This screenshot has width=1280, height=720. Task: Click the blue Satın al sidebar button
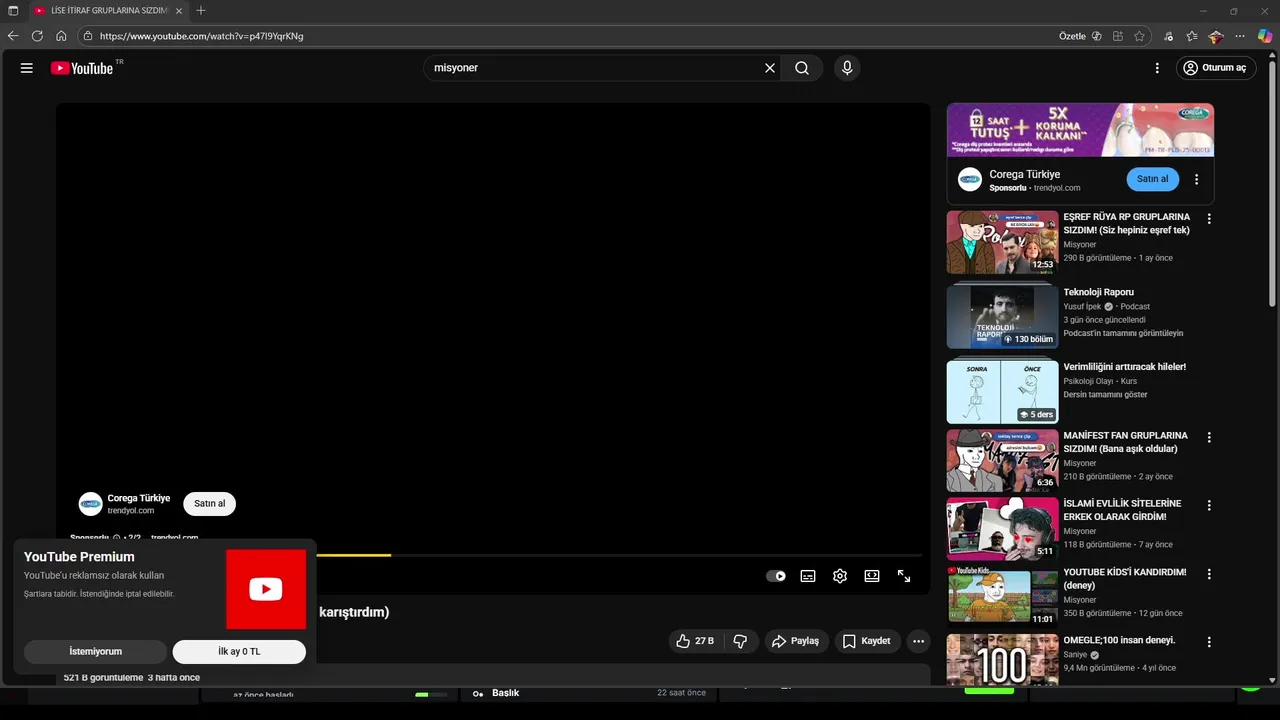tap(1152, 179)
